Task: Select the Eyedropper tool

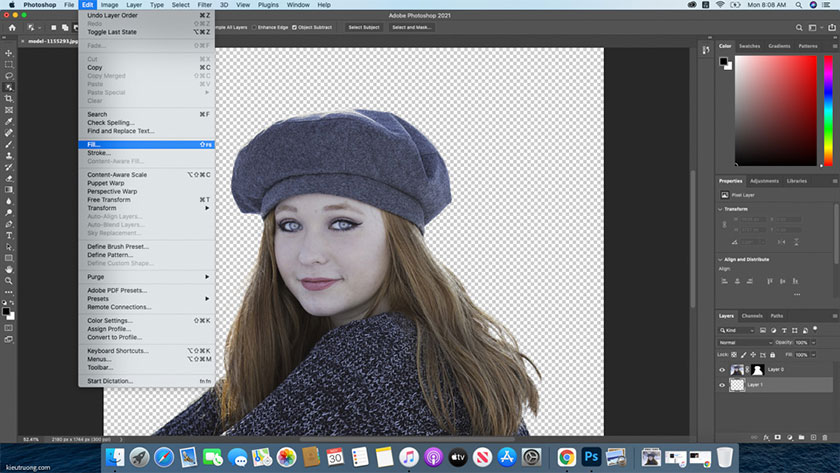Action: pos(9,121)
